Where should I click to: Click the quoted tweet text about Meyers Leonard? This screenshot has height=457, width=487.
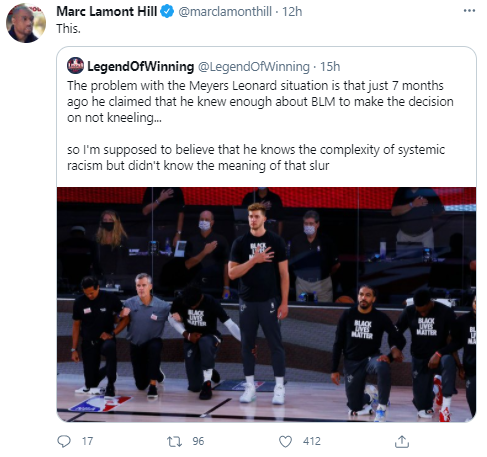(260, 126)
